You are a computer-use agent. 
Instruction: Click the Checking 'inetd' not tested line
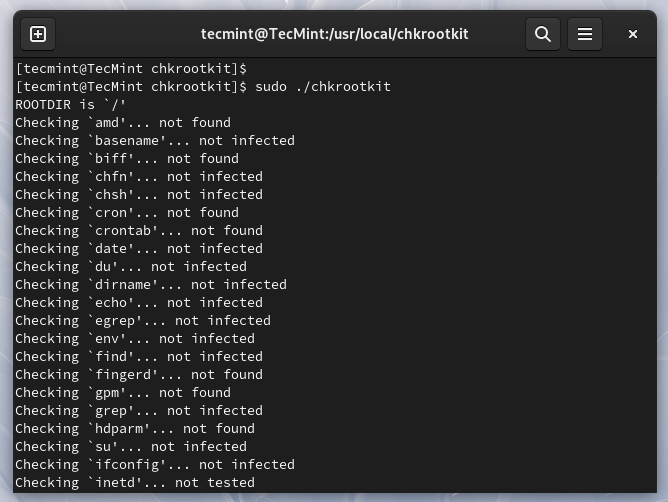coord(134,483)
